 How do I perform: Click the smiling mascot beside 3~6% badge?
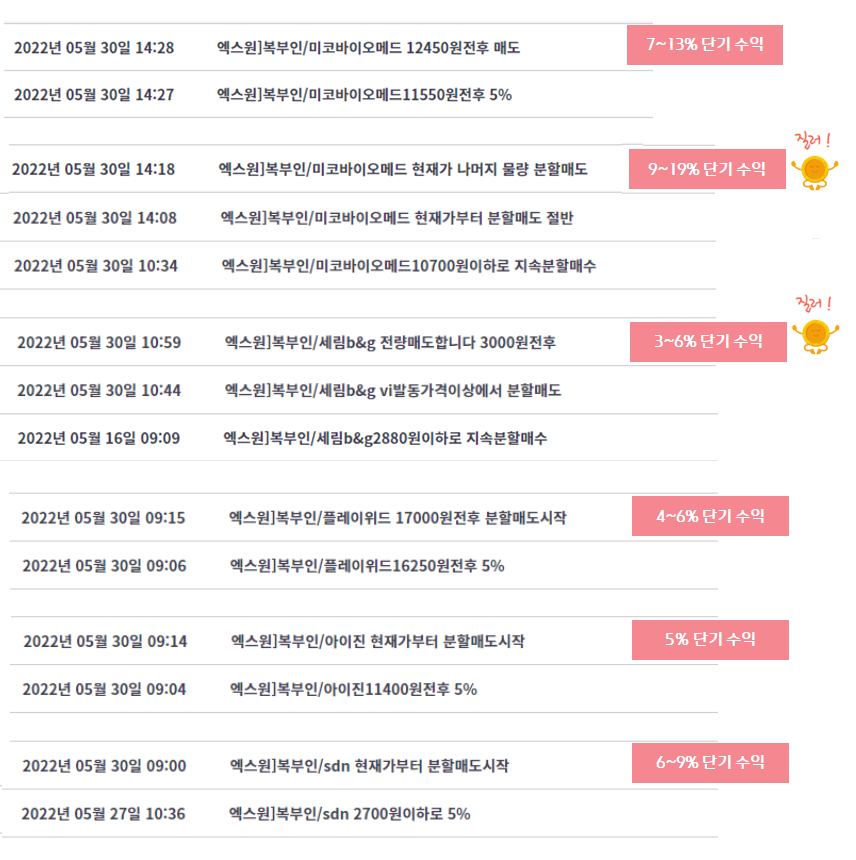[x=815, y=336]
